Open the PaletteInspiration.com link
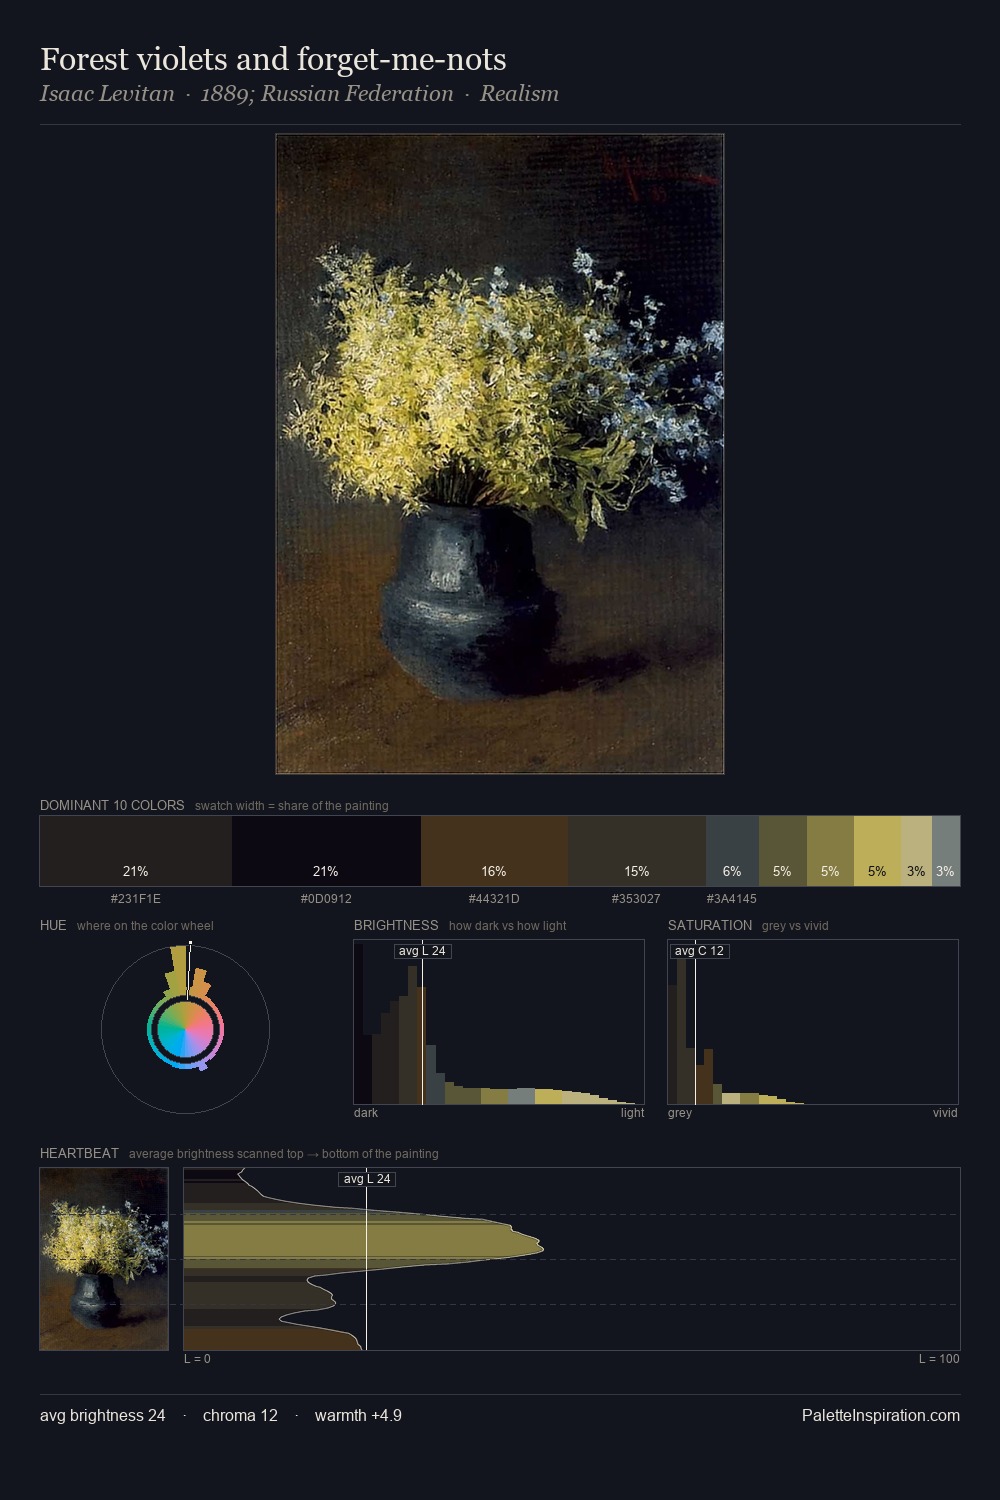Screen dimensions: 1000x1500 point(881,1415)
